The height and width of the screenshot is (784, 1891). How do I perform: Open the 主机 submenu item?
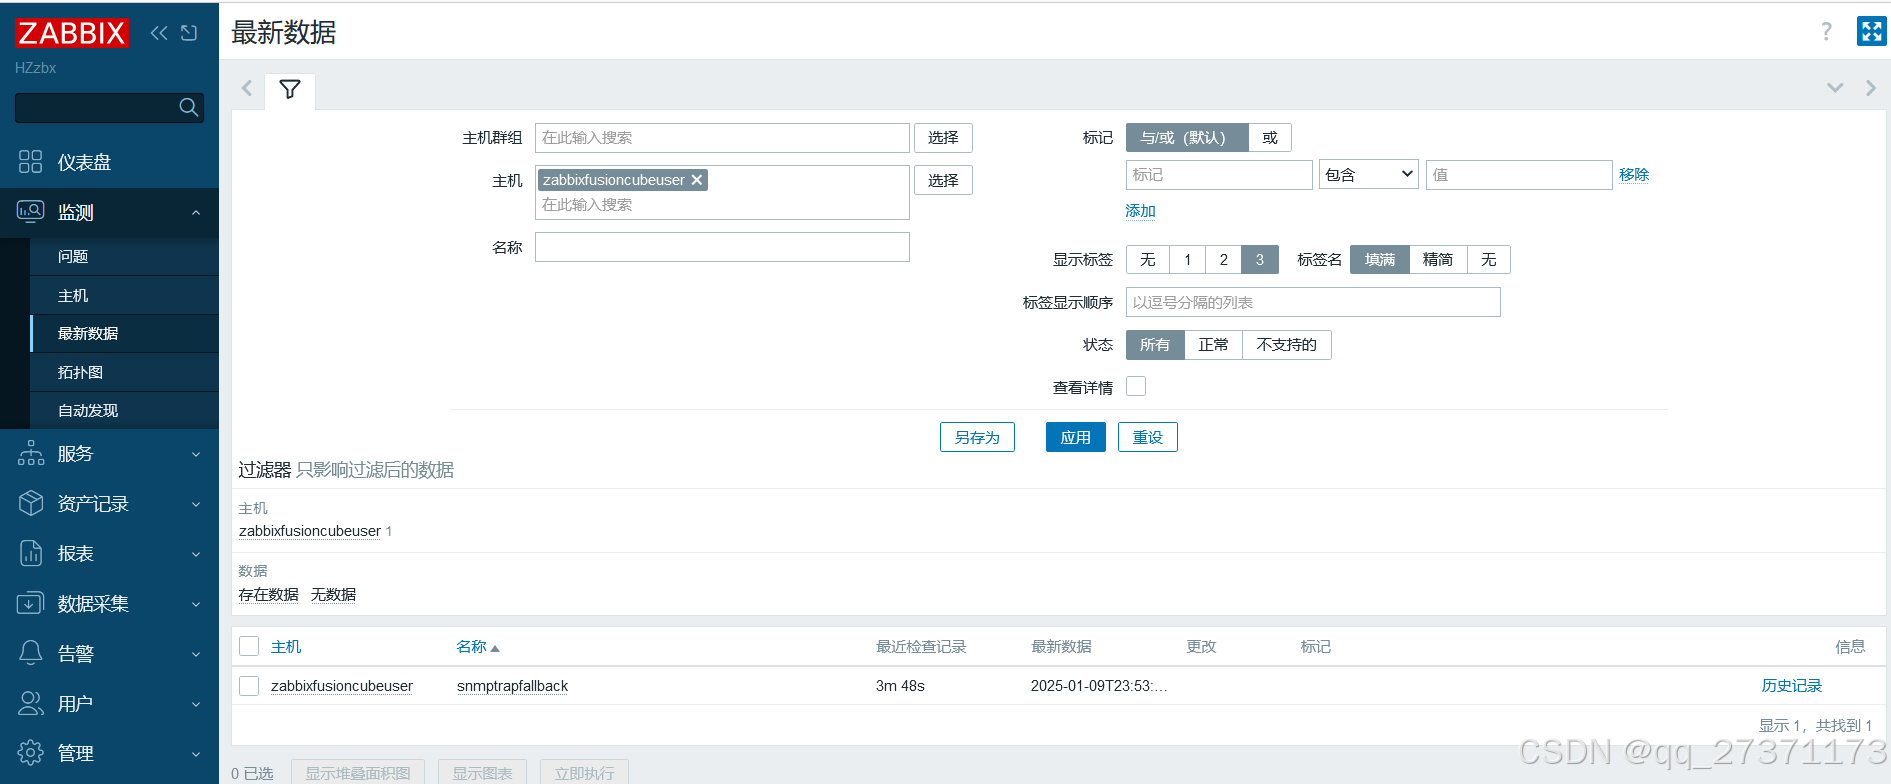[x=124, y=295]
